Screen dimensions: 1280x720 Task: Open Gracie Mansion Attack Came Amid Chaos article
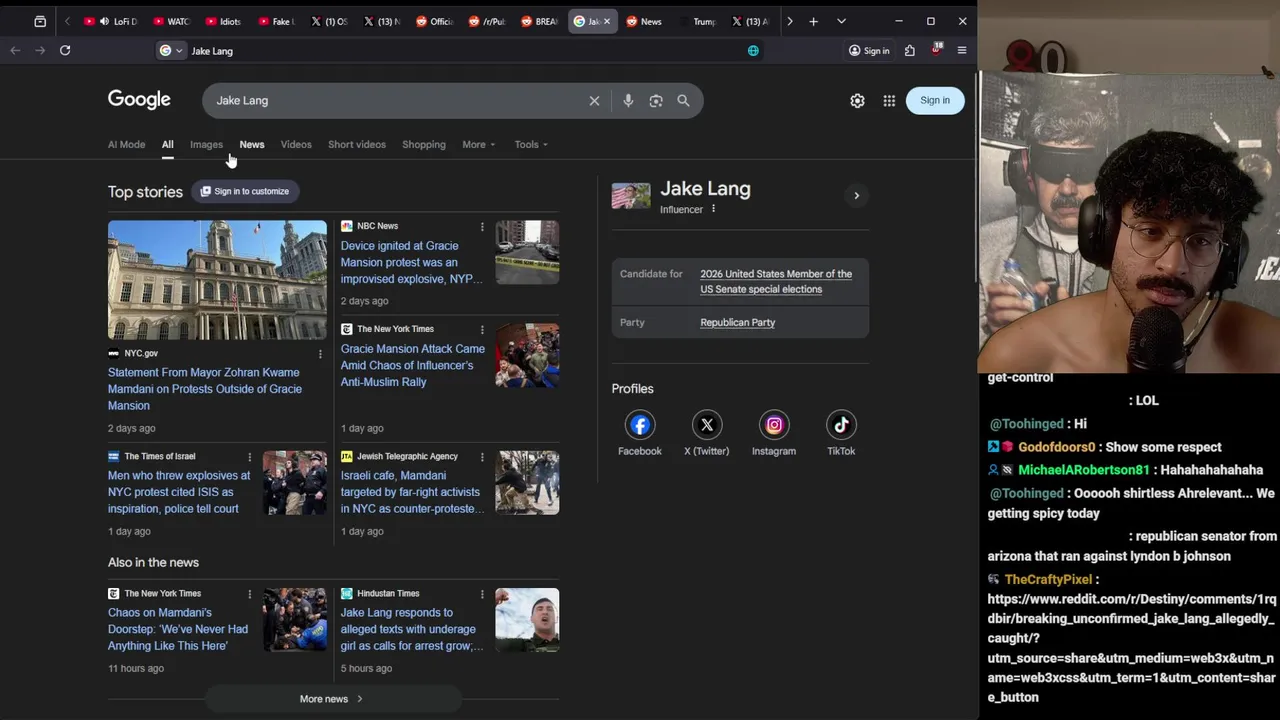(412, 365)
